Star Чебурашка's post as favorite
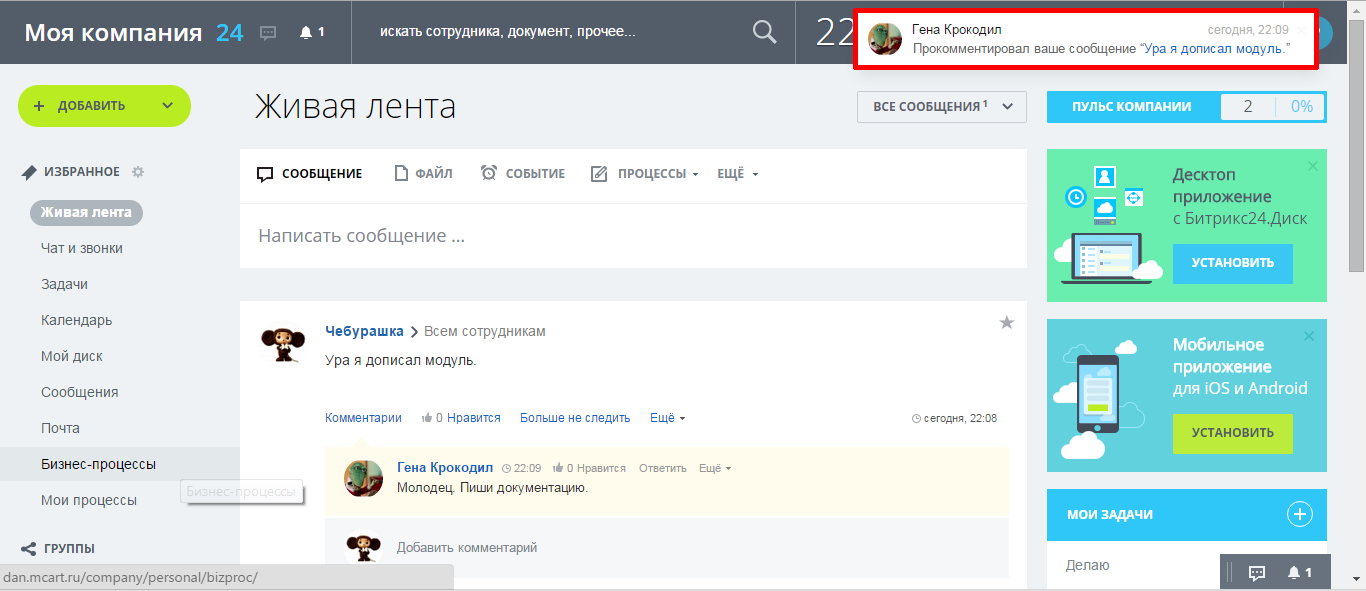Viewport: 1366px width, 591px height. pos(1006,322)
